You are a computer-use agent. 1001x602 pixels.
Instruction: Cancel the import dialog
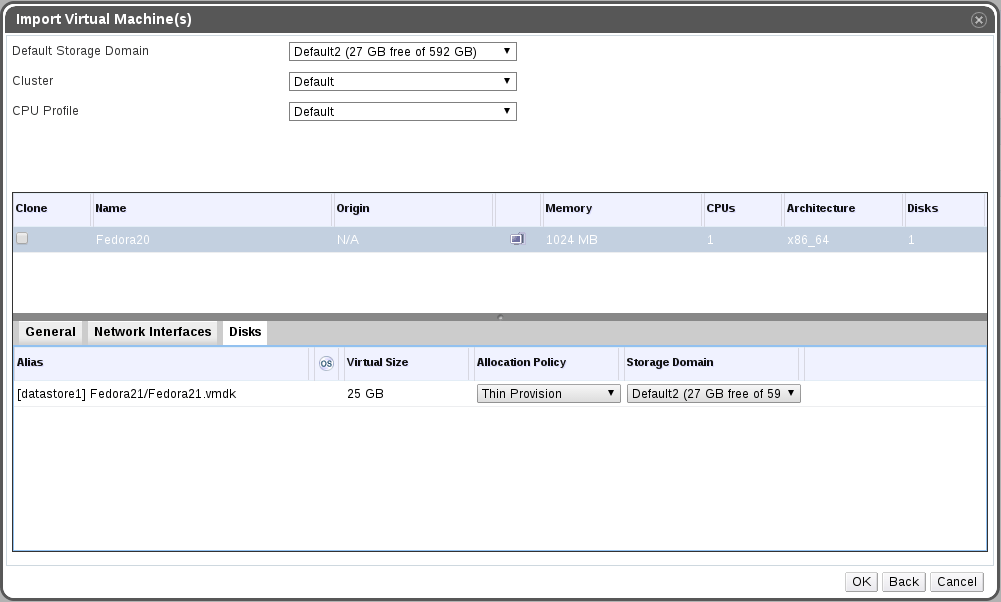(x=957, y=582)
